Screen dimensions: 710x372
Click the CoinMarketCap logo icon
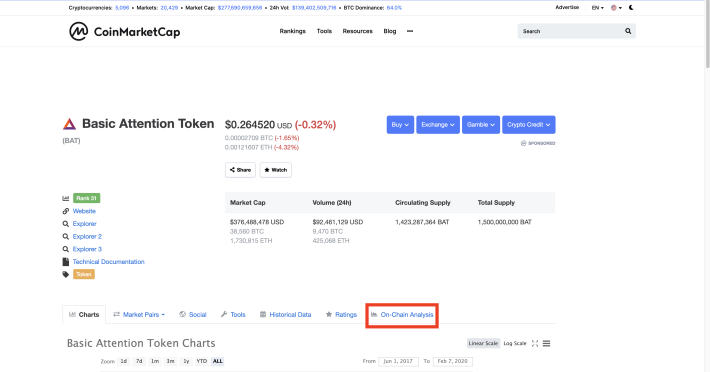(x=78, y=31)
